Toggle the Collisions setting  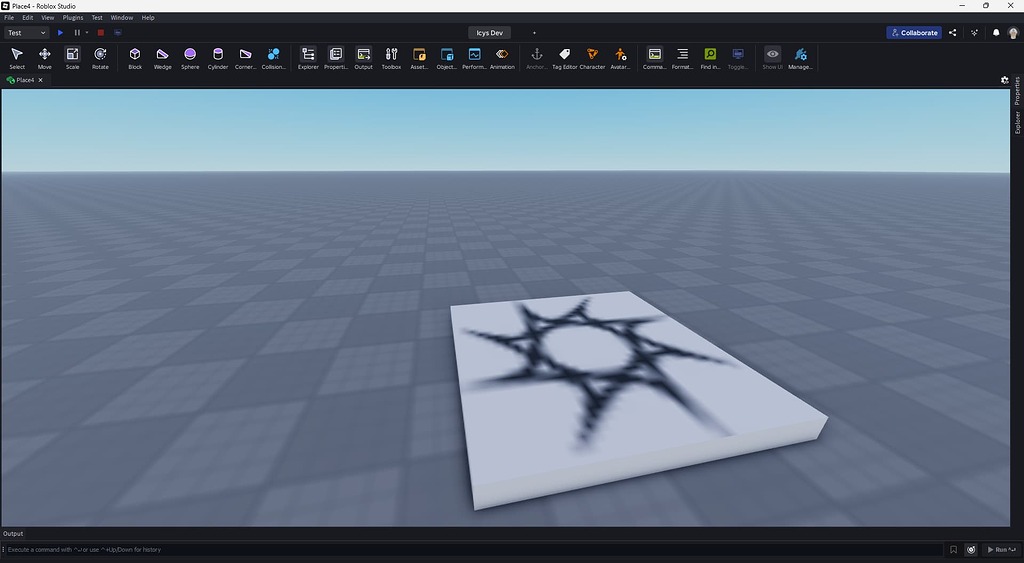click(274, 58)
